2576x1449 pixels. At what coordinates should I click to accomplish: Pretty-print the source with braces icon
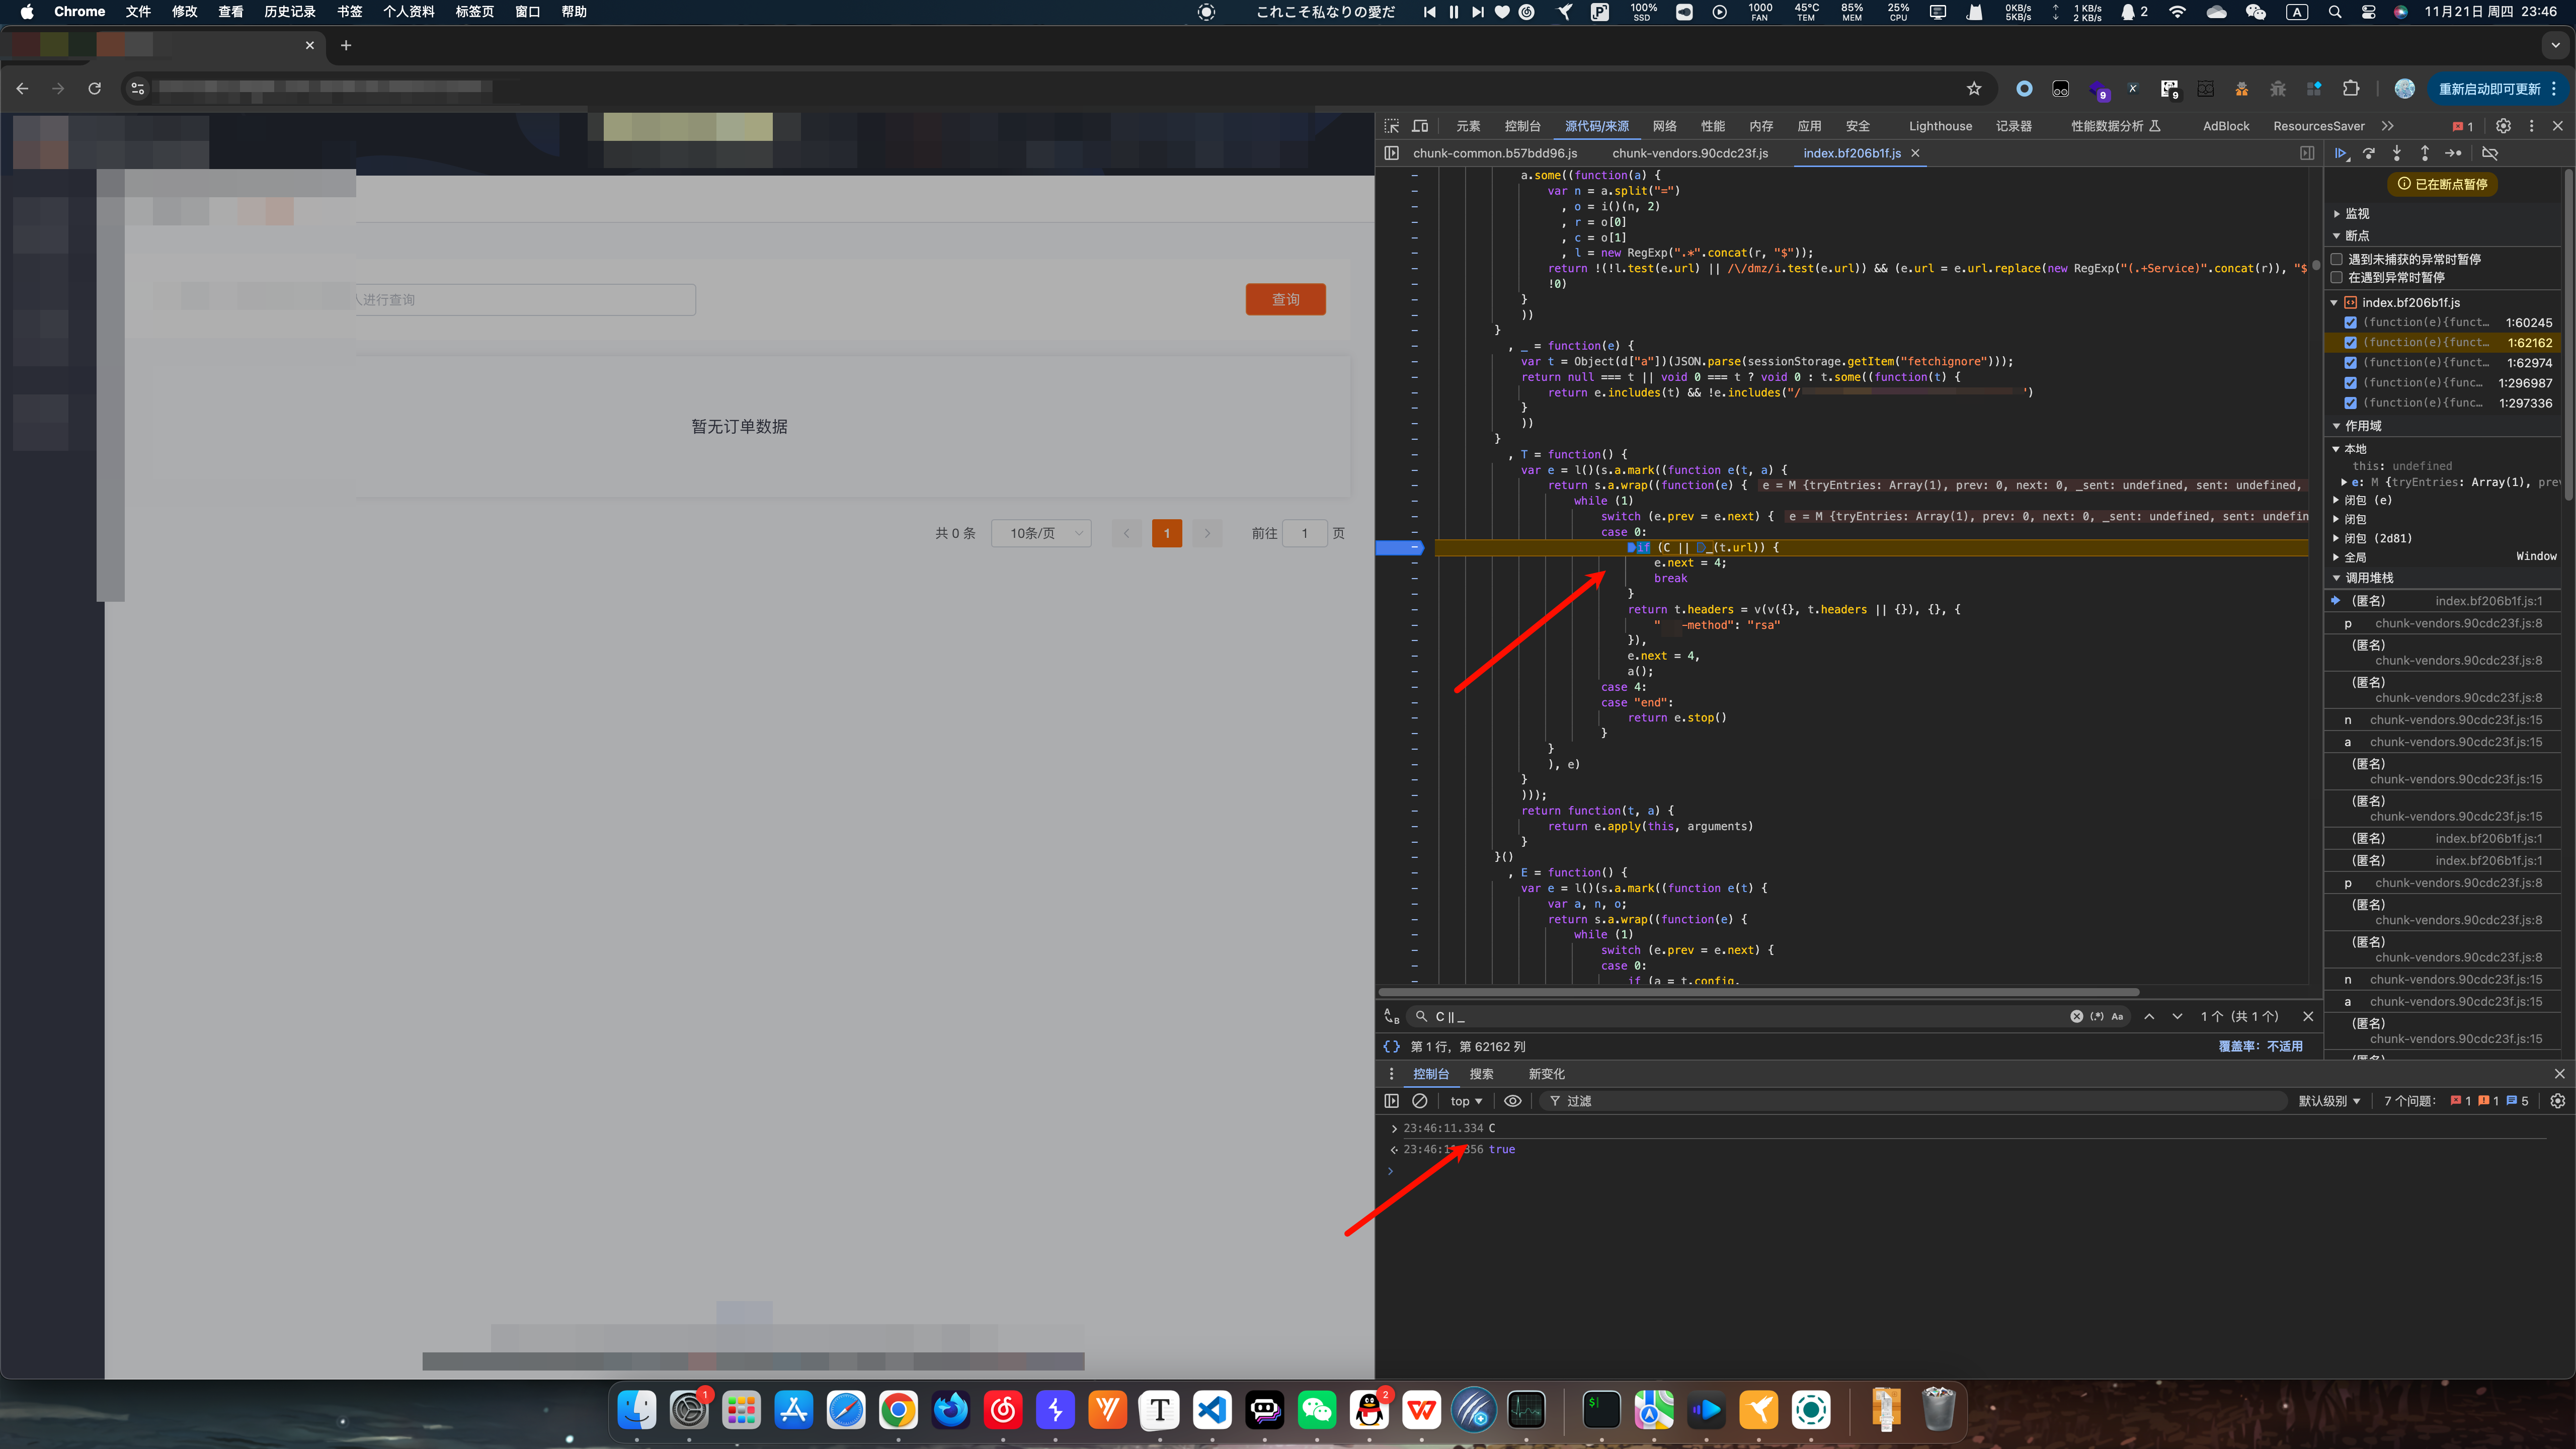pyautogui.click(x=1391, y=1046)
